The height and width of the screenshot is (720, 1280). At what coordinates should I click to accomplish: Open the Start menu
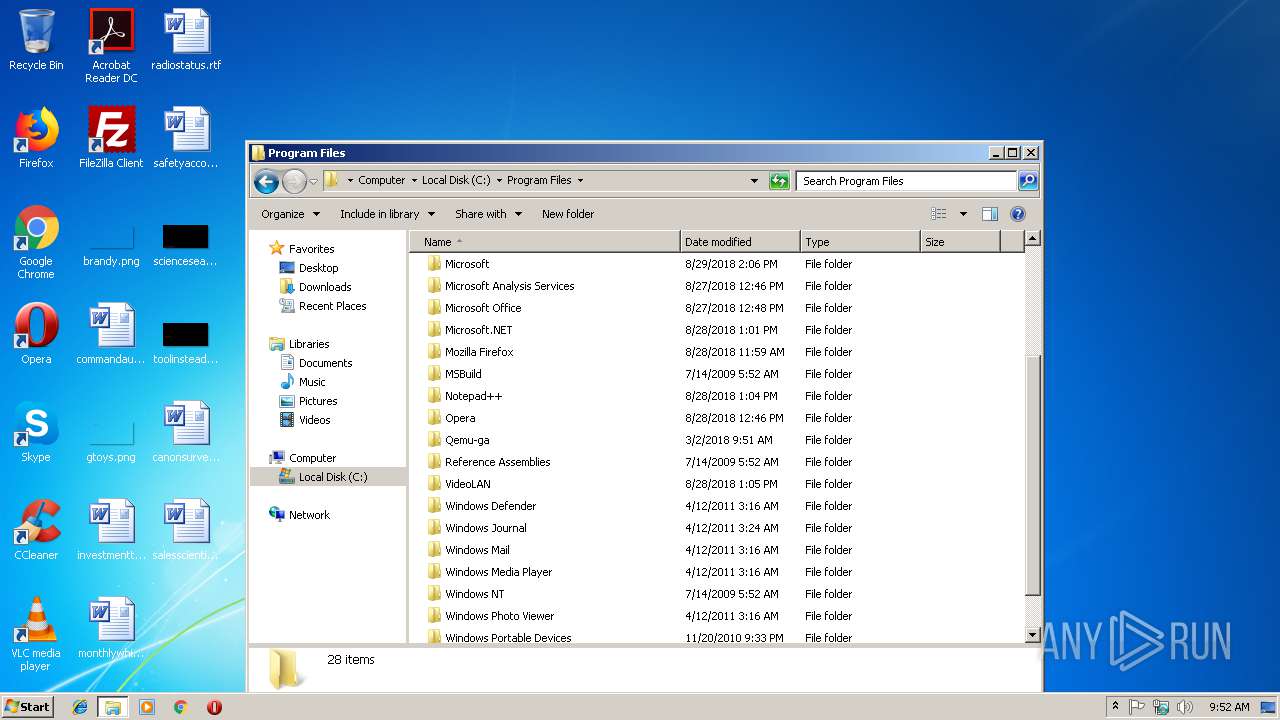[x=28, y=706]
